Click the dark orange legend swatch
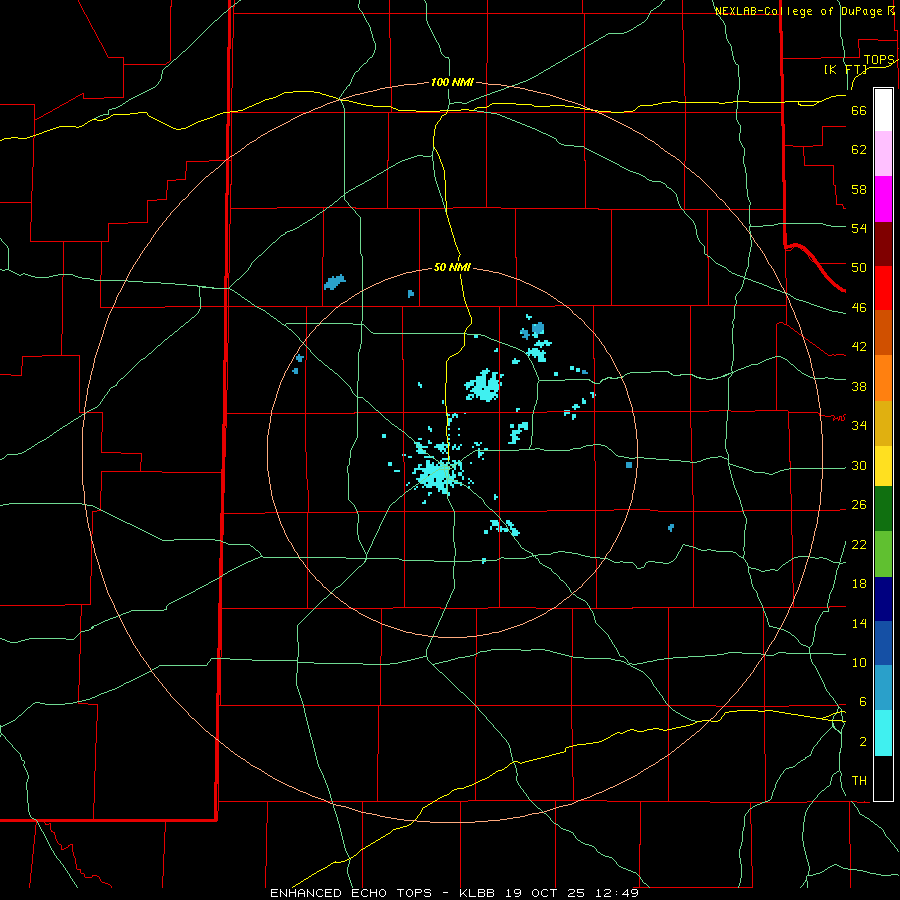The image size is (900, 900). [x=883, y=333]
